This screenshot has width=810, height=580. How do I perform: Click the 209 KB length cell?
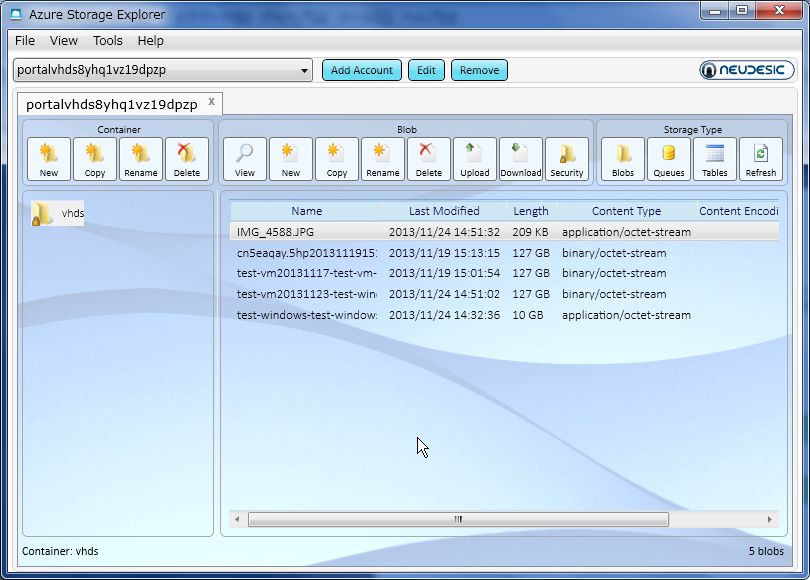(x=530, y=232)
